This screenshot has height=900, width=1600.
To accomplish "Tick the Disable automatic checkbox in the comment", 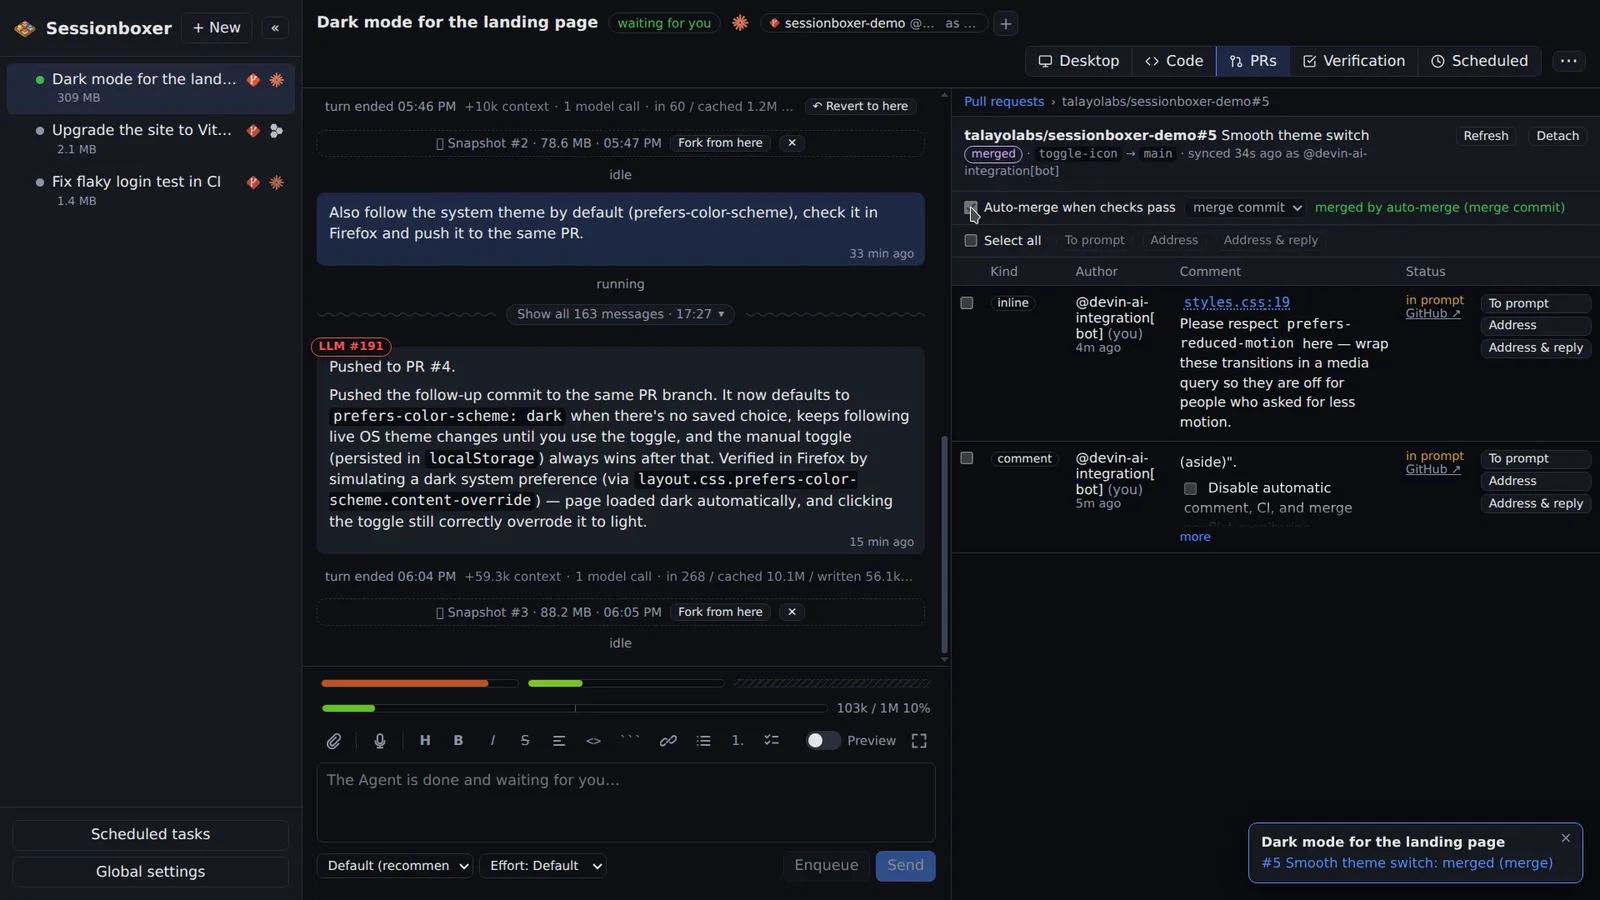I will [1190, 489].
